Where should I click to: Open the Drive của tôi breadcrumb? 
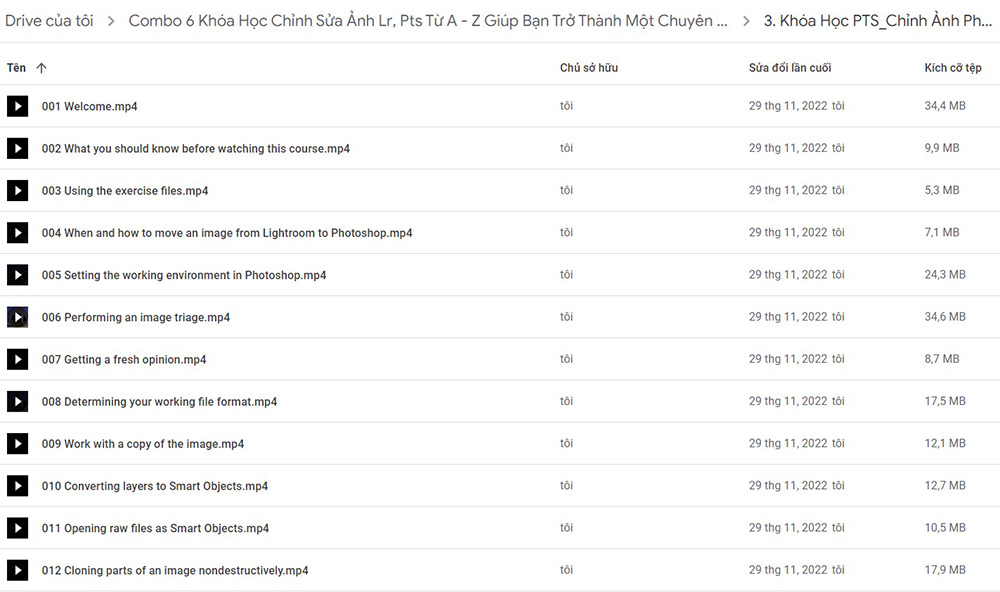(x=49, y=21)
